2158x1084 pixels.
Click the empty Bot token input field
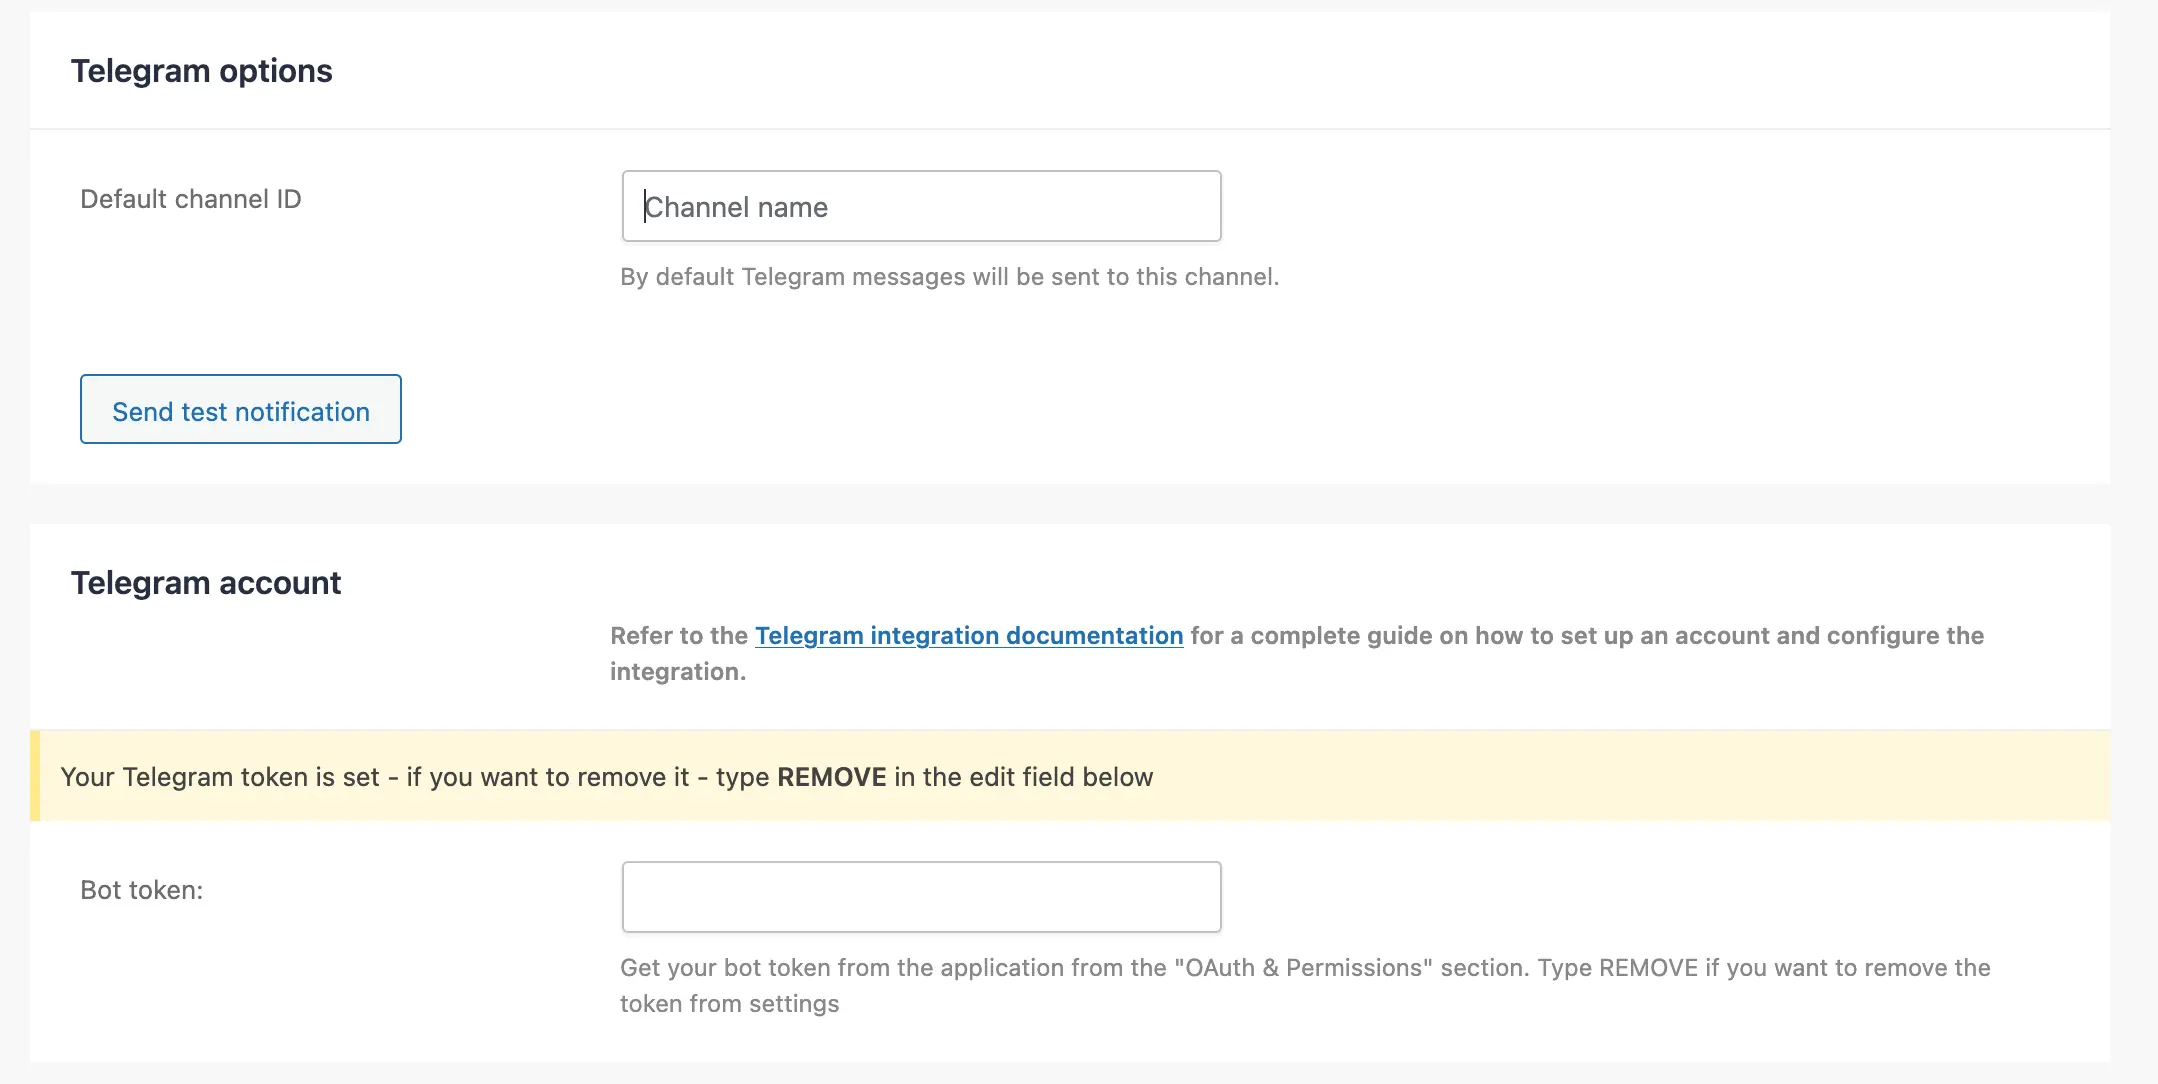coord(920,896)
